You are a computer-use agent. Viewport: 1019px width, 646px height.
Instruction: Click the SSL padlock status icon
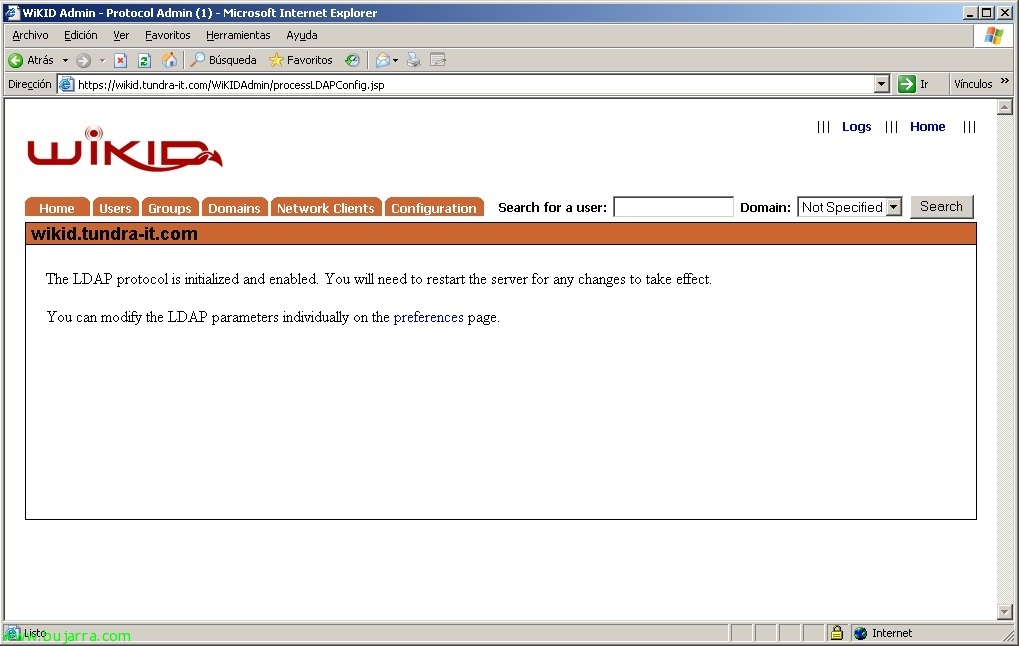[x=836, y=632]
